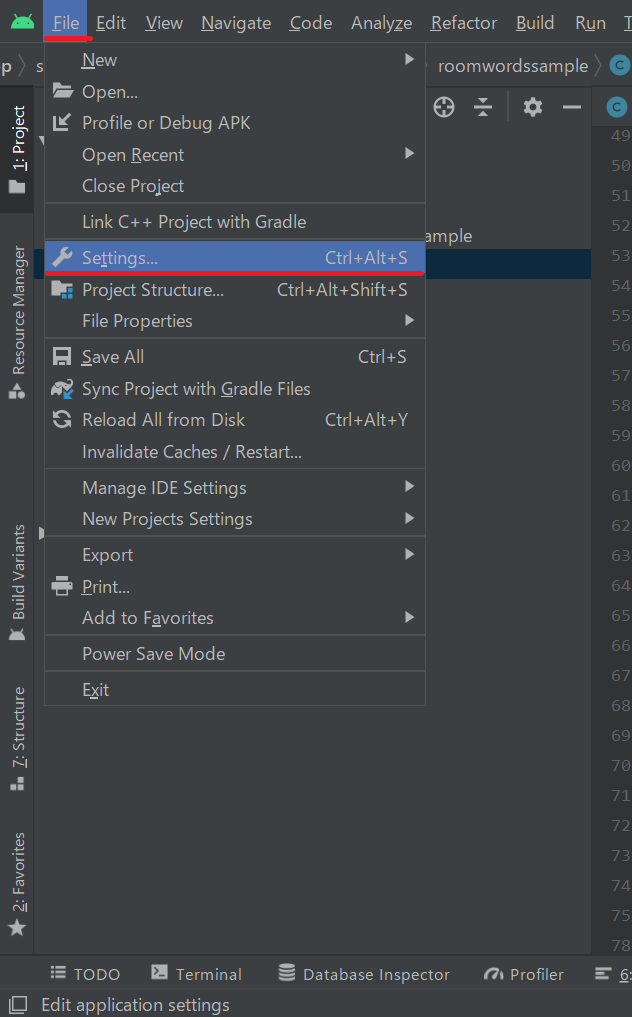Open the TODO tool window
Image resolution: width=632 pixels, height=1017 pixels.
click(85, 974)
